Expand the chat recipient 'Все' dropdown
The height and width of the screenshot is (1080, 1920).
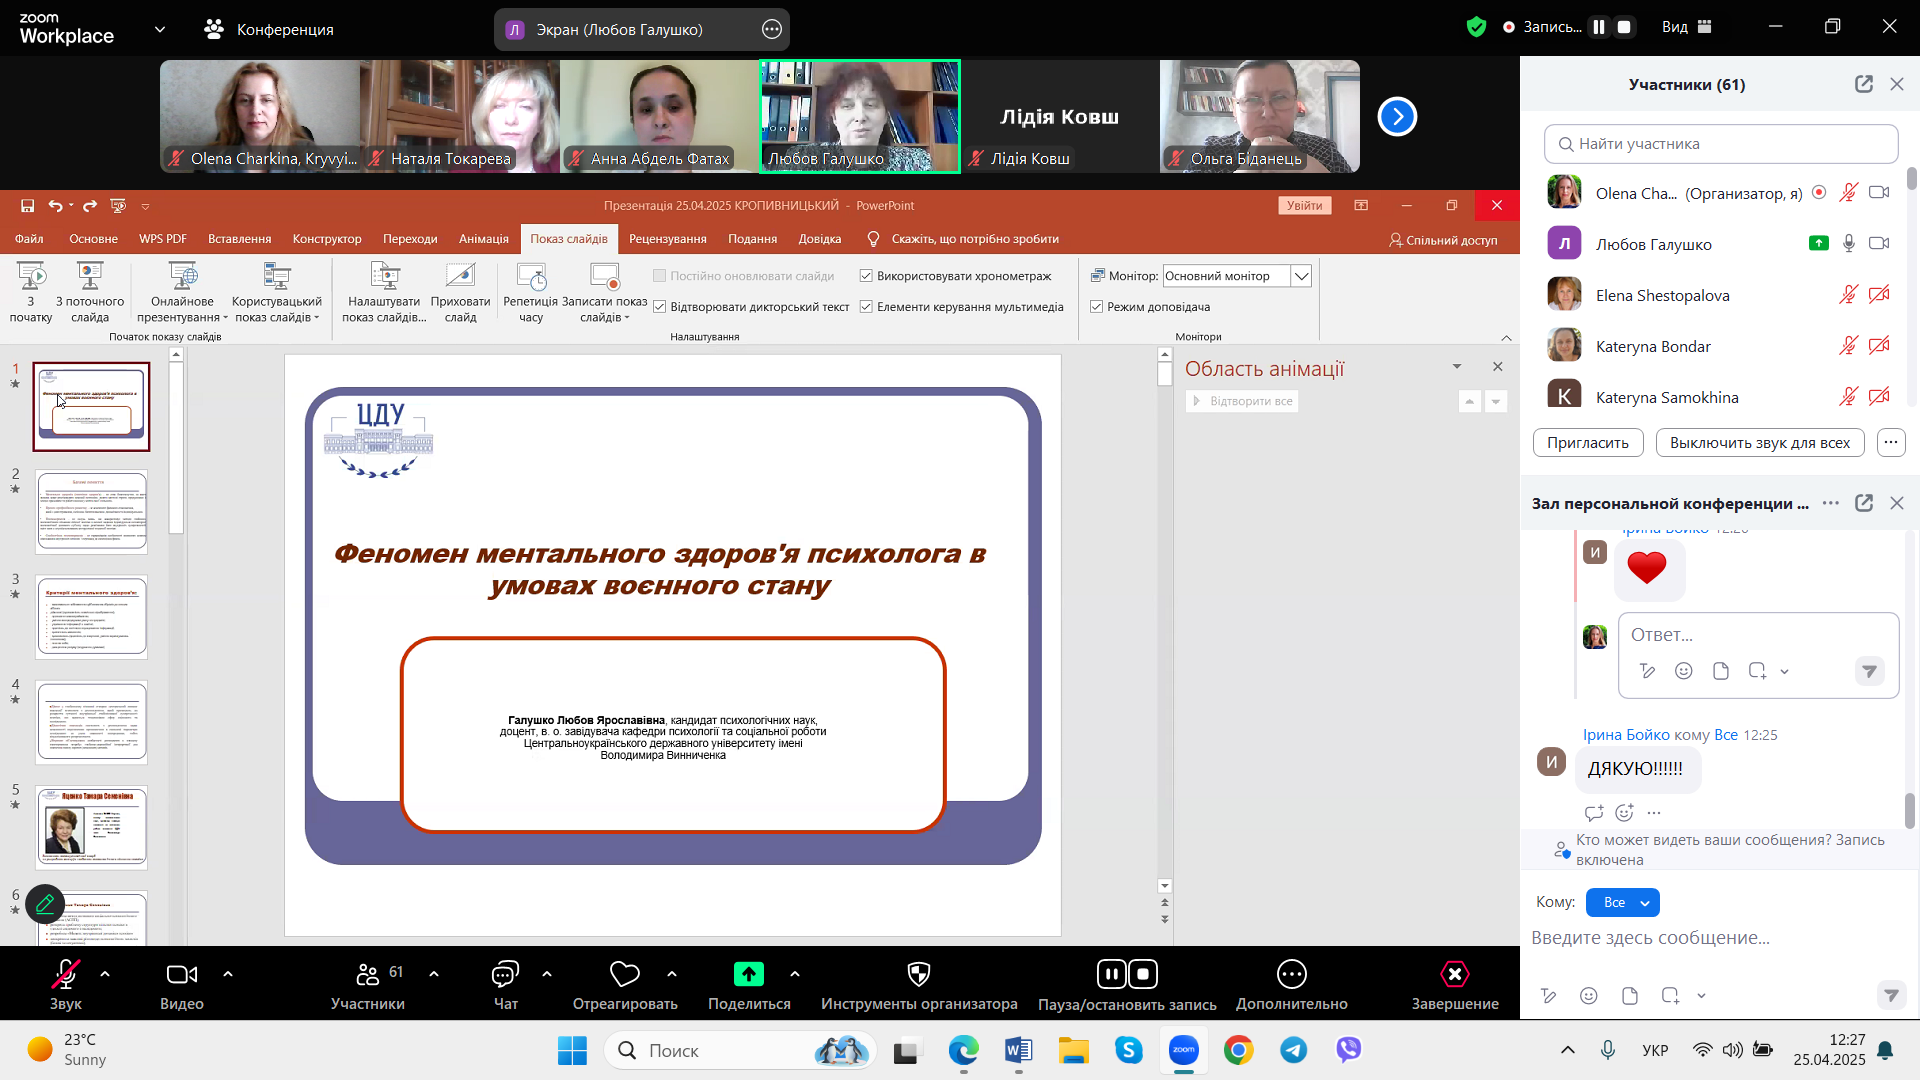[x=1622, y=903]
